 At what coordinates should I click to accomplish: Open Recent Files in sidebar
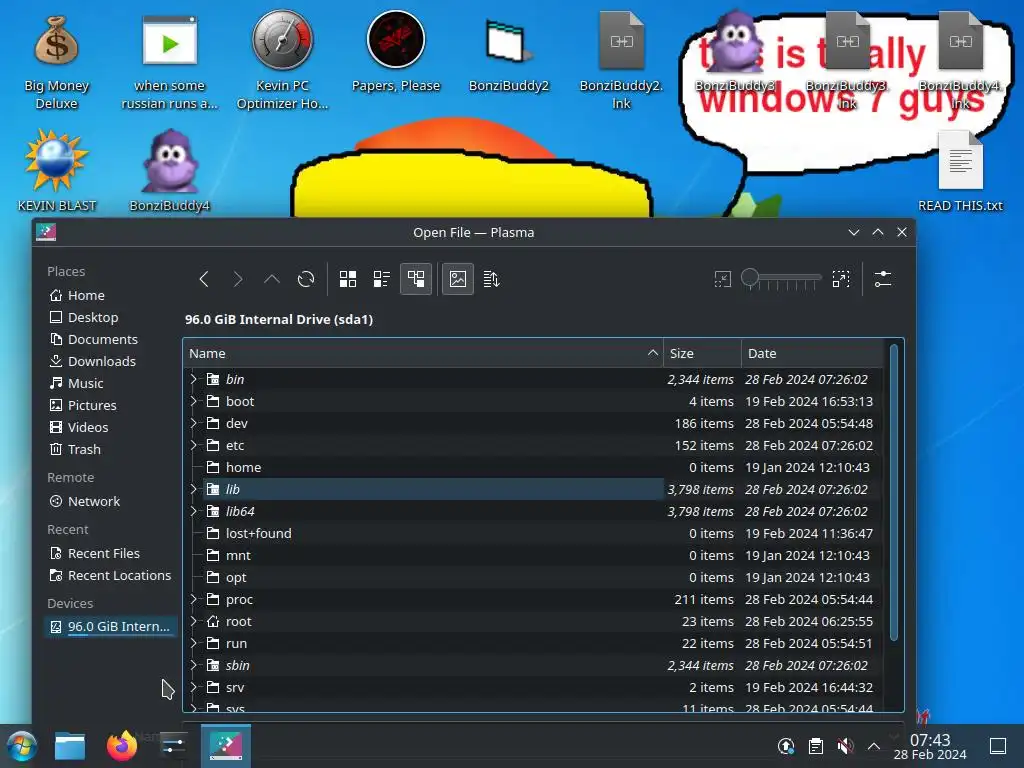click(110, 553)
